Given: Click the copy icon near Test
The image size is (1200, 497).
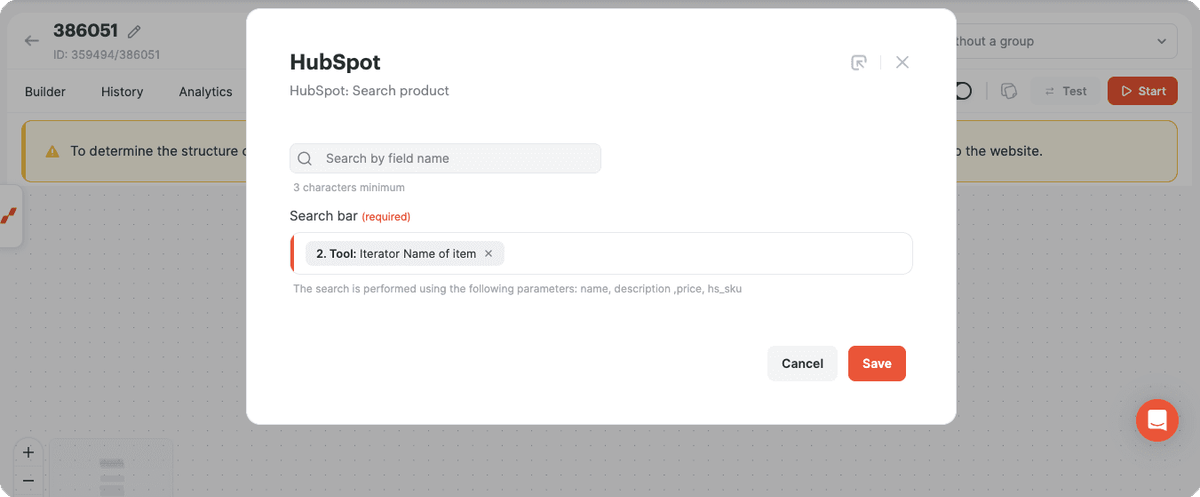Looking at the screenshot, I should 1009,91.
